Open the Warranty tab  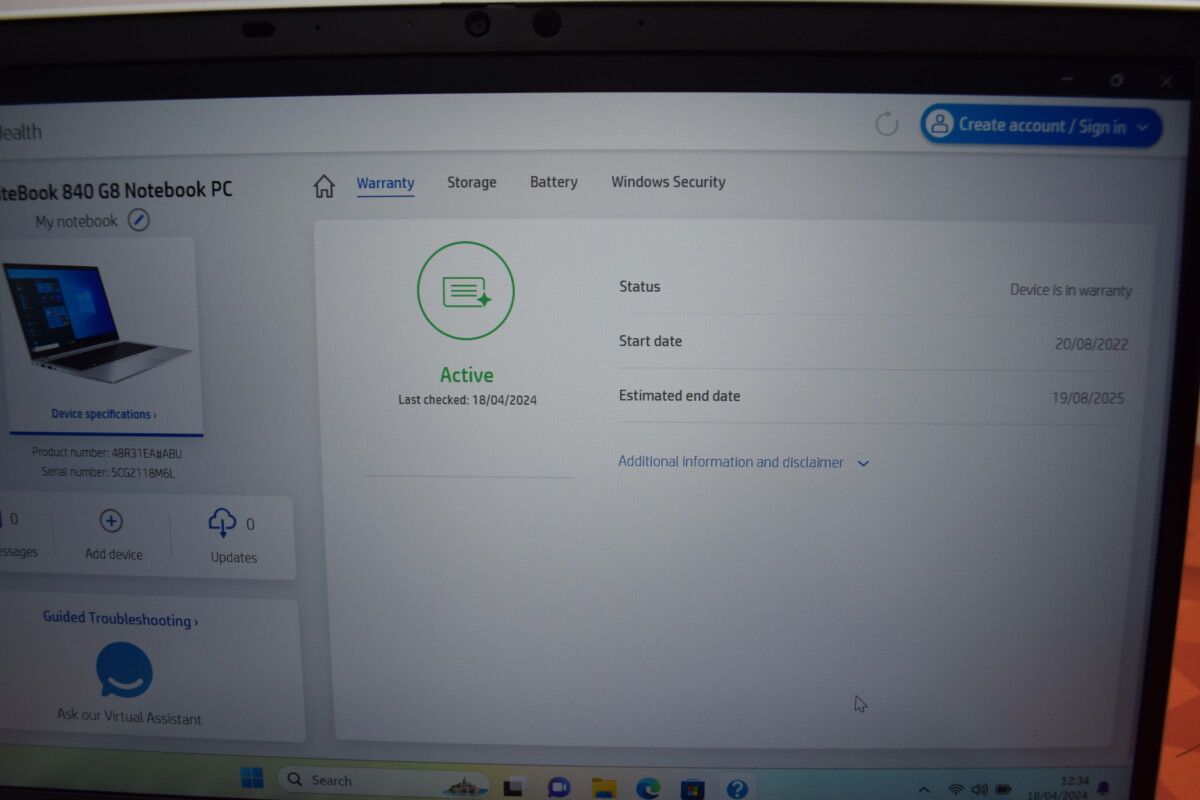pyautogui.click(x=385, y=183)
